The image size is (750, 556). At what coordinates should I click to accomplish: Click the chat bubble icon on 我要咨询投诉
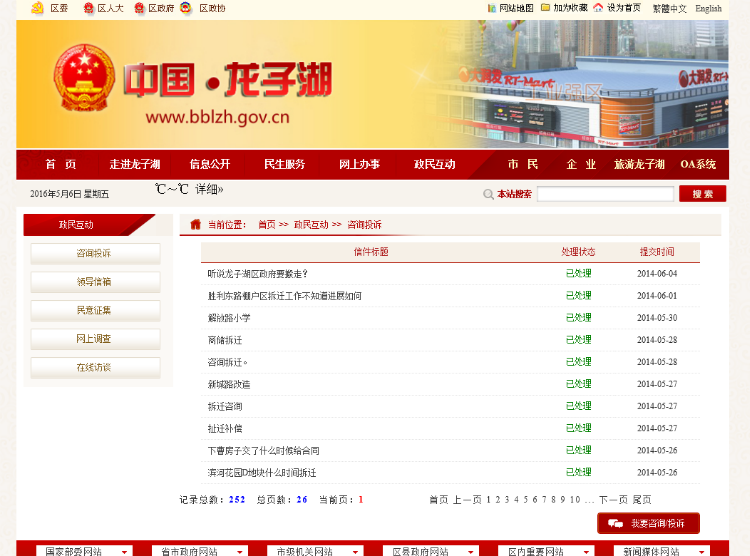click(x=615, y=523)
